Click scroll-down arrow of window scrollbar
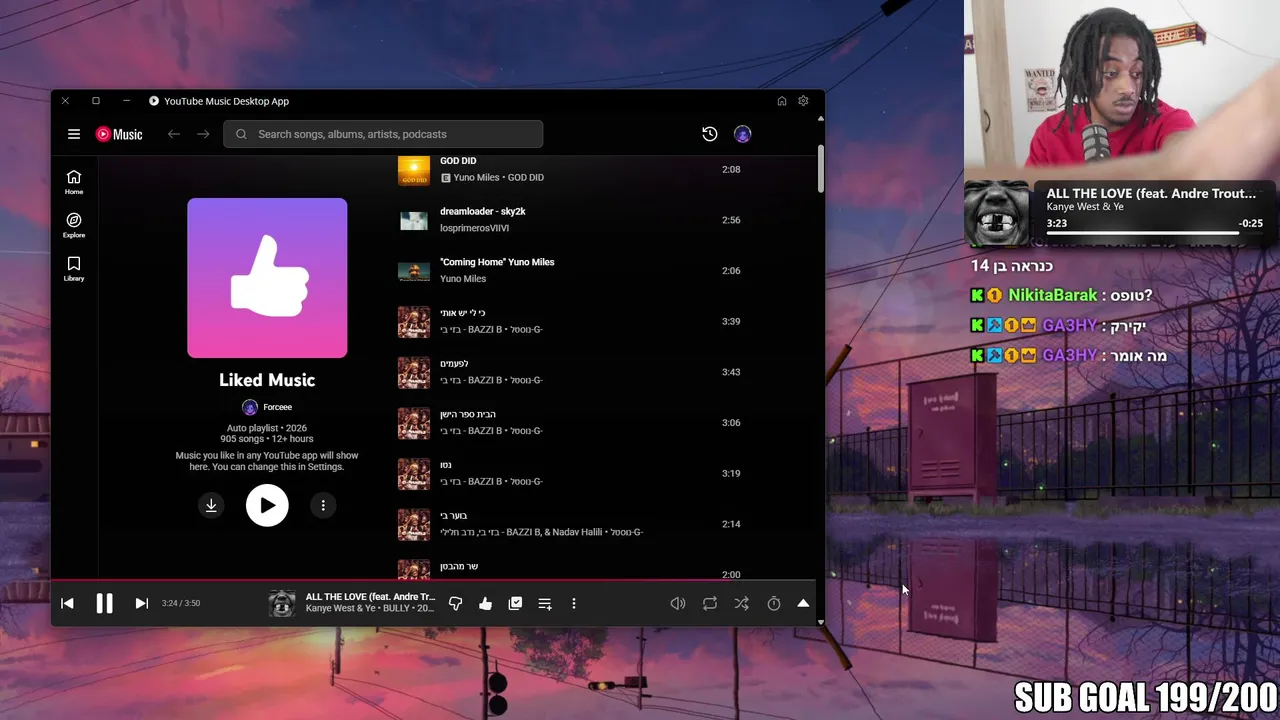The height and width of the screenshot is (720, 1280). 820,621
